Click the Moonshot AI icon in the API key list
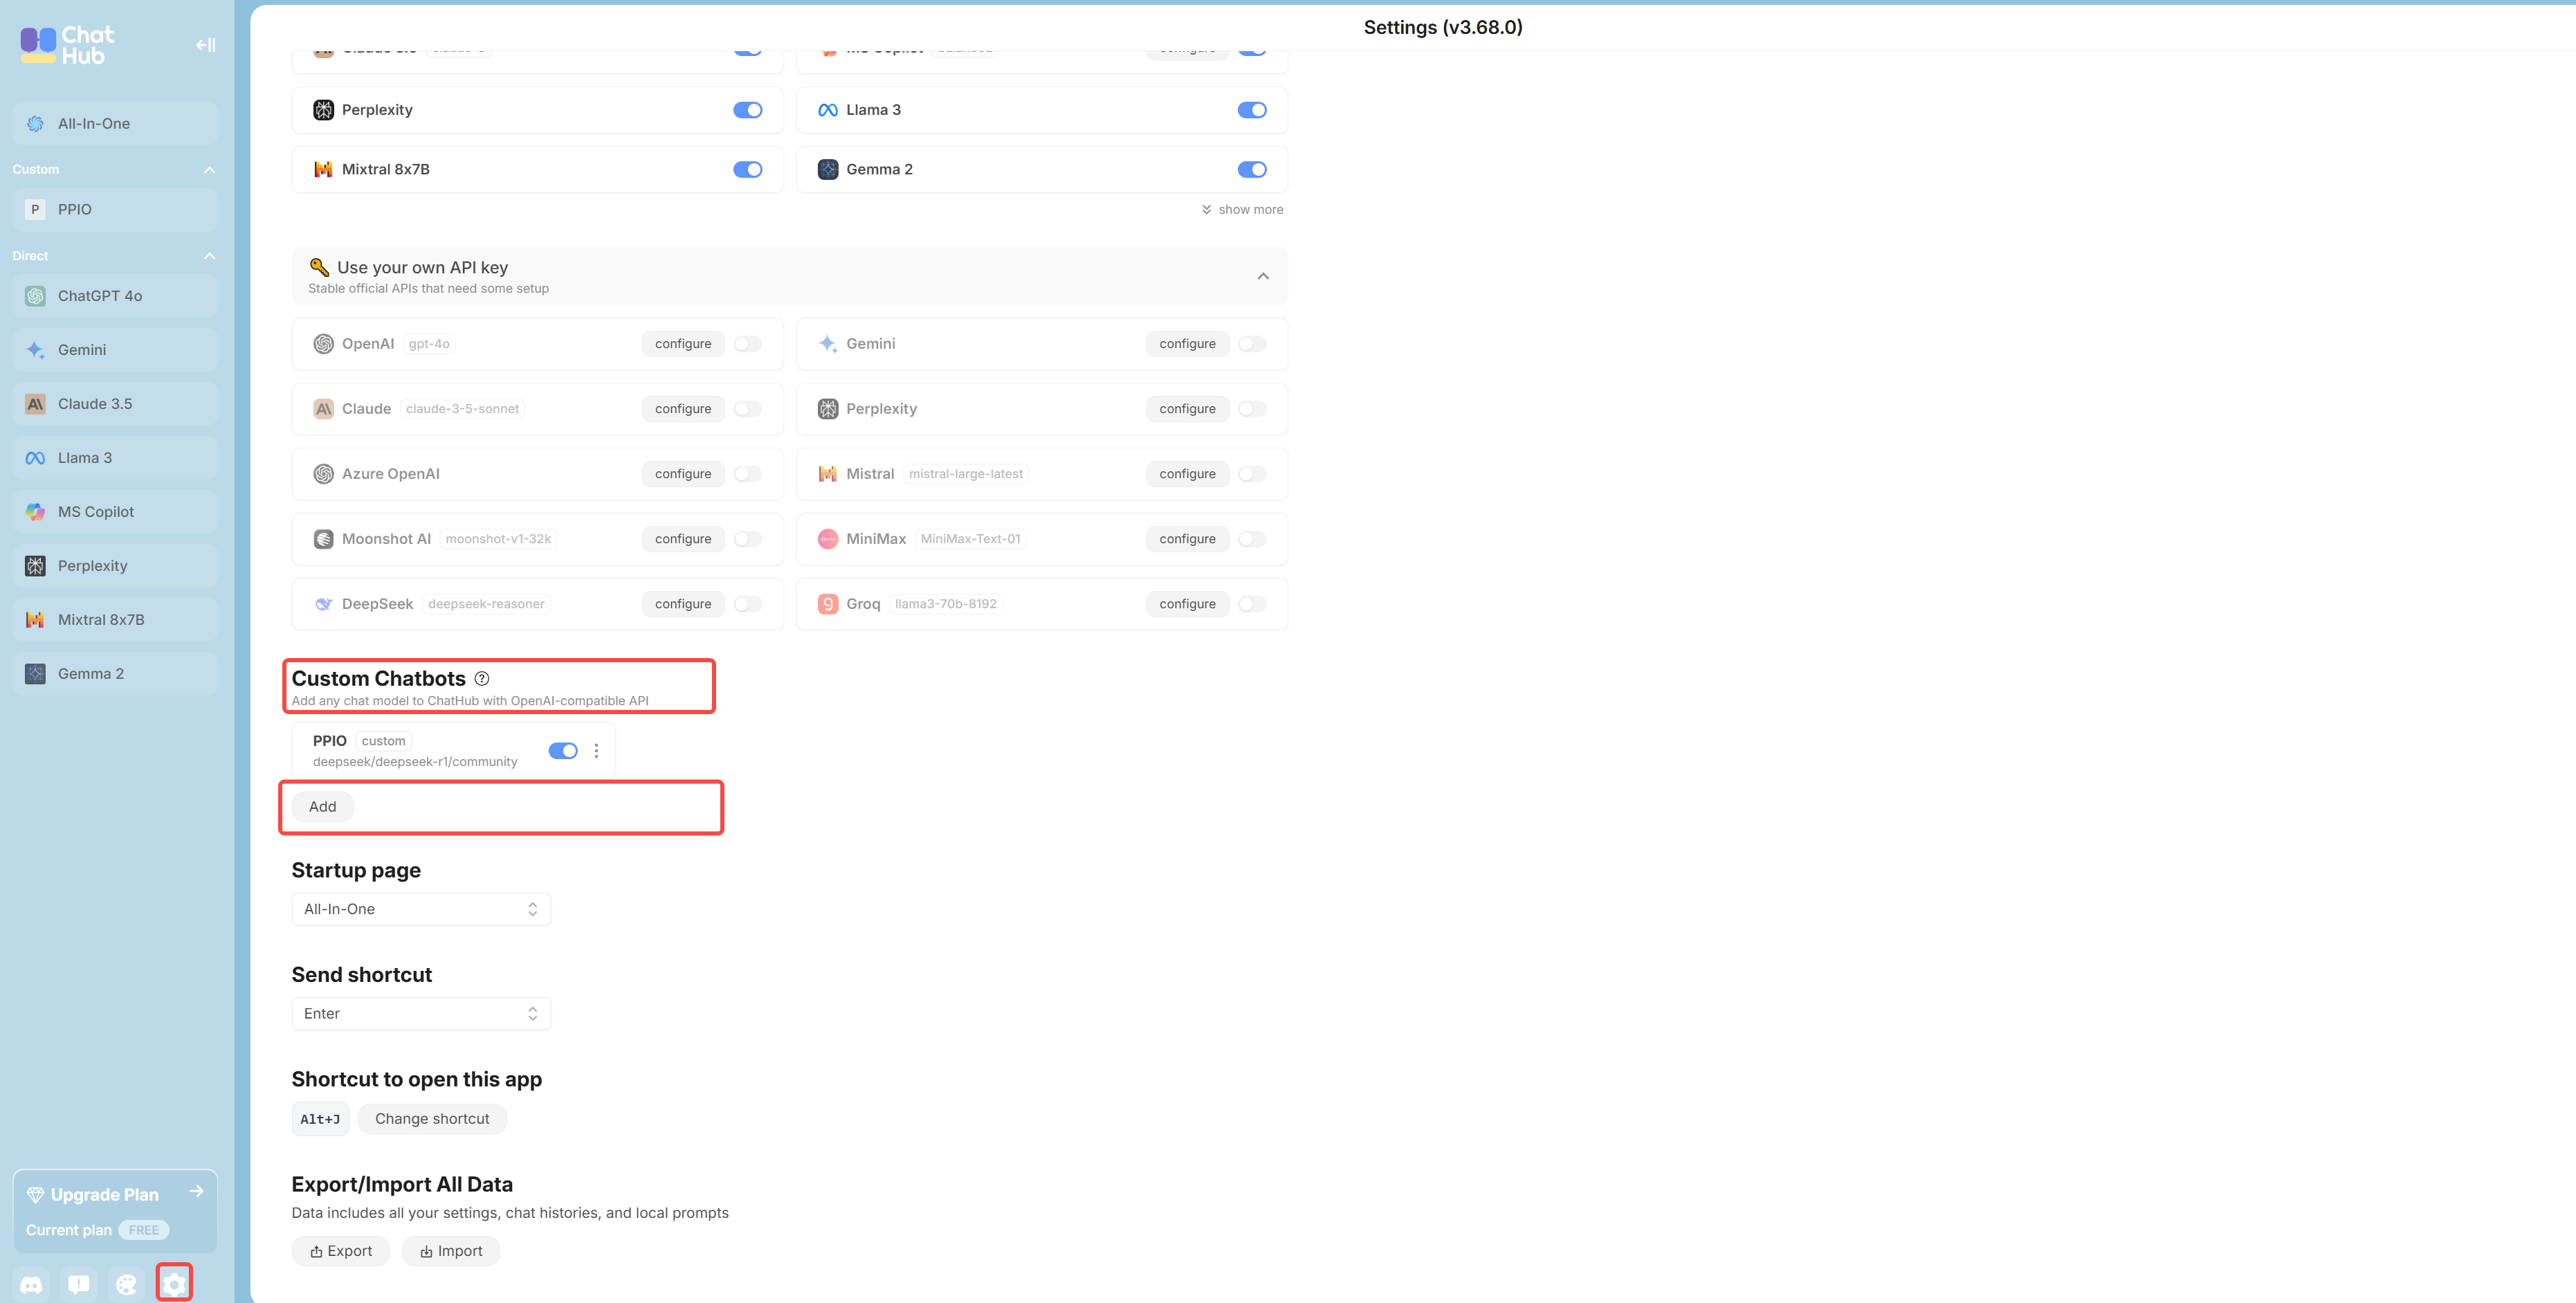The height and width of the screenshot is (1303, 2576). pos(323,539)
